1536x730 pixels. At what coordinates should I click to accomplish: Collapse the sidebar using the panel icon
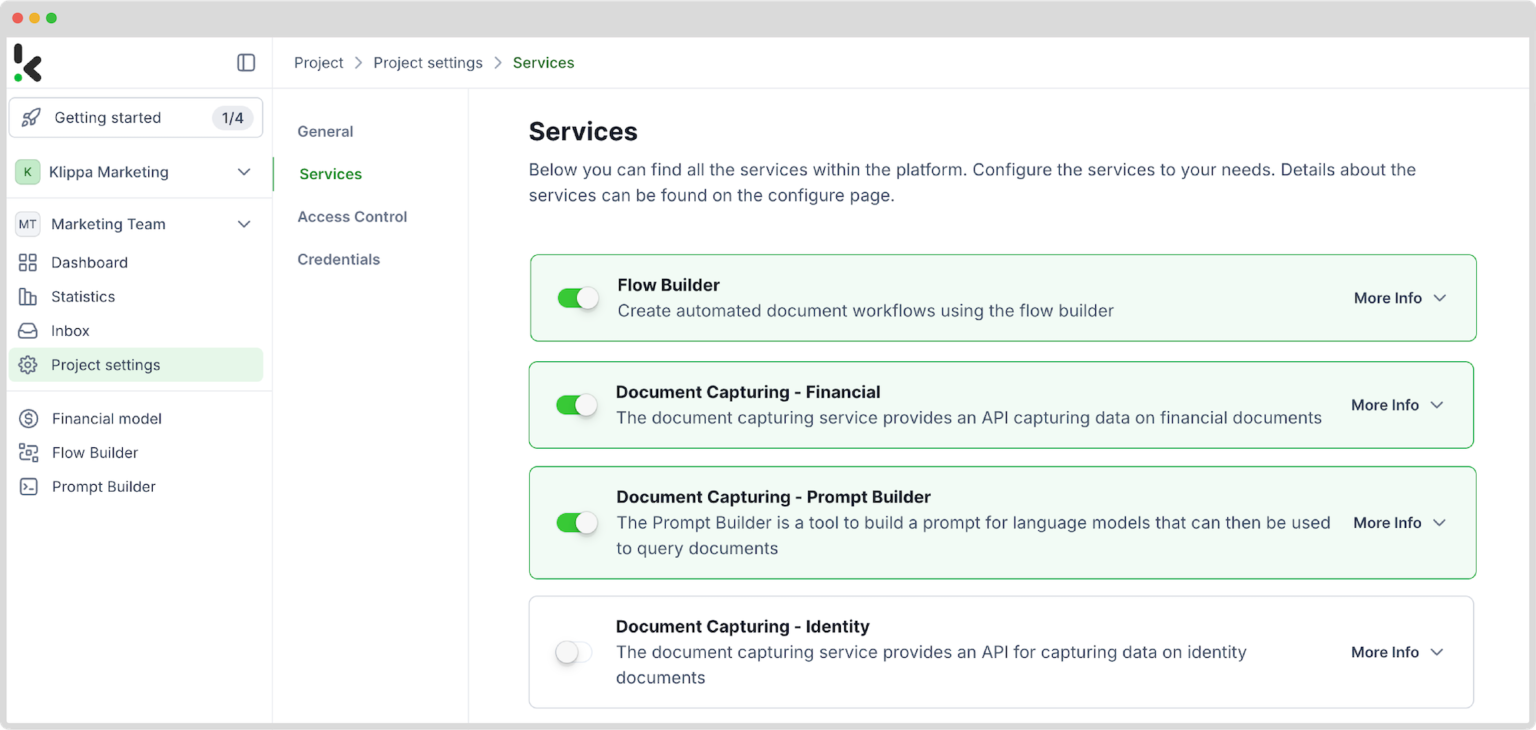coord(246,63)
